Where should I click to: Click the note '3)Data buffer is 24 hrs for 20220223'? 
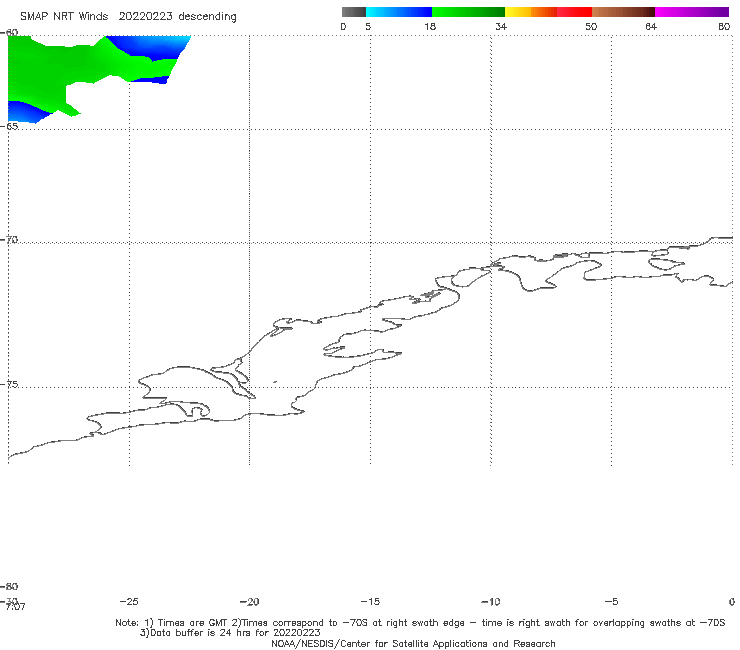click(230, 633)
